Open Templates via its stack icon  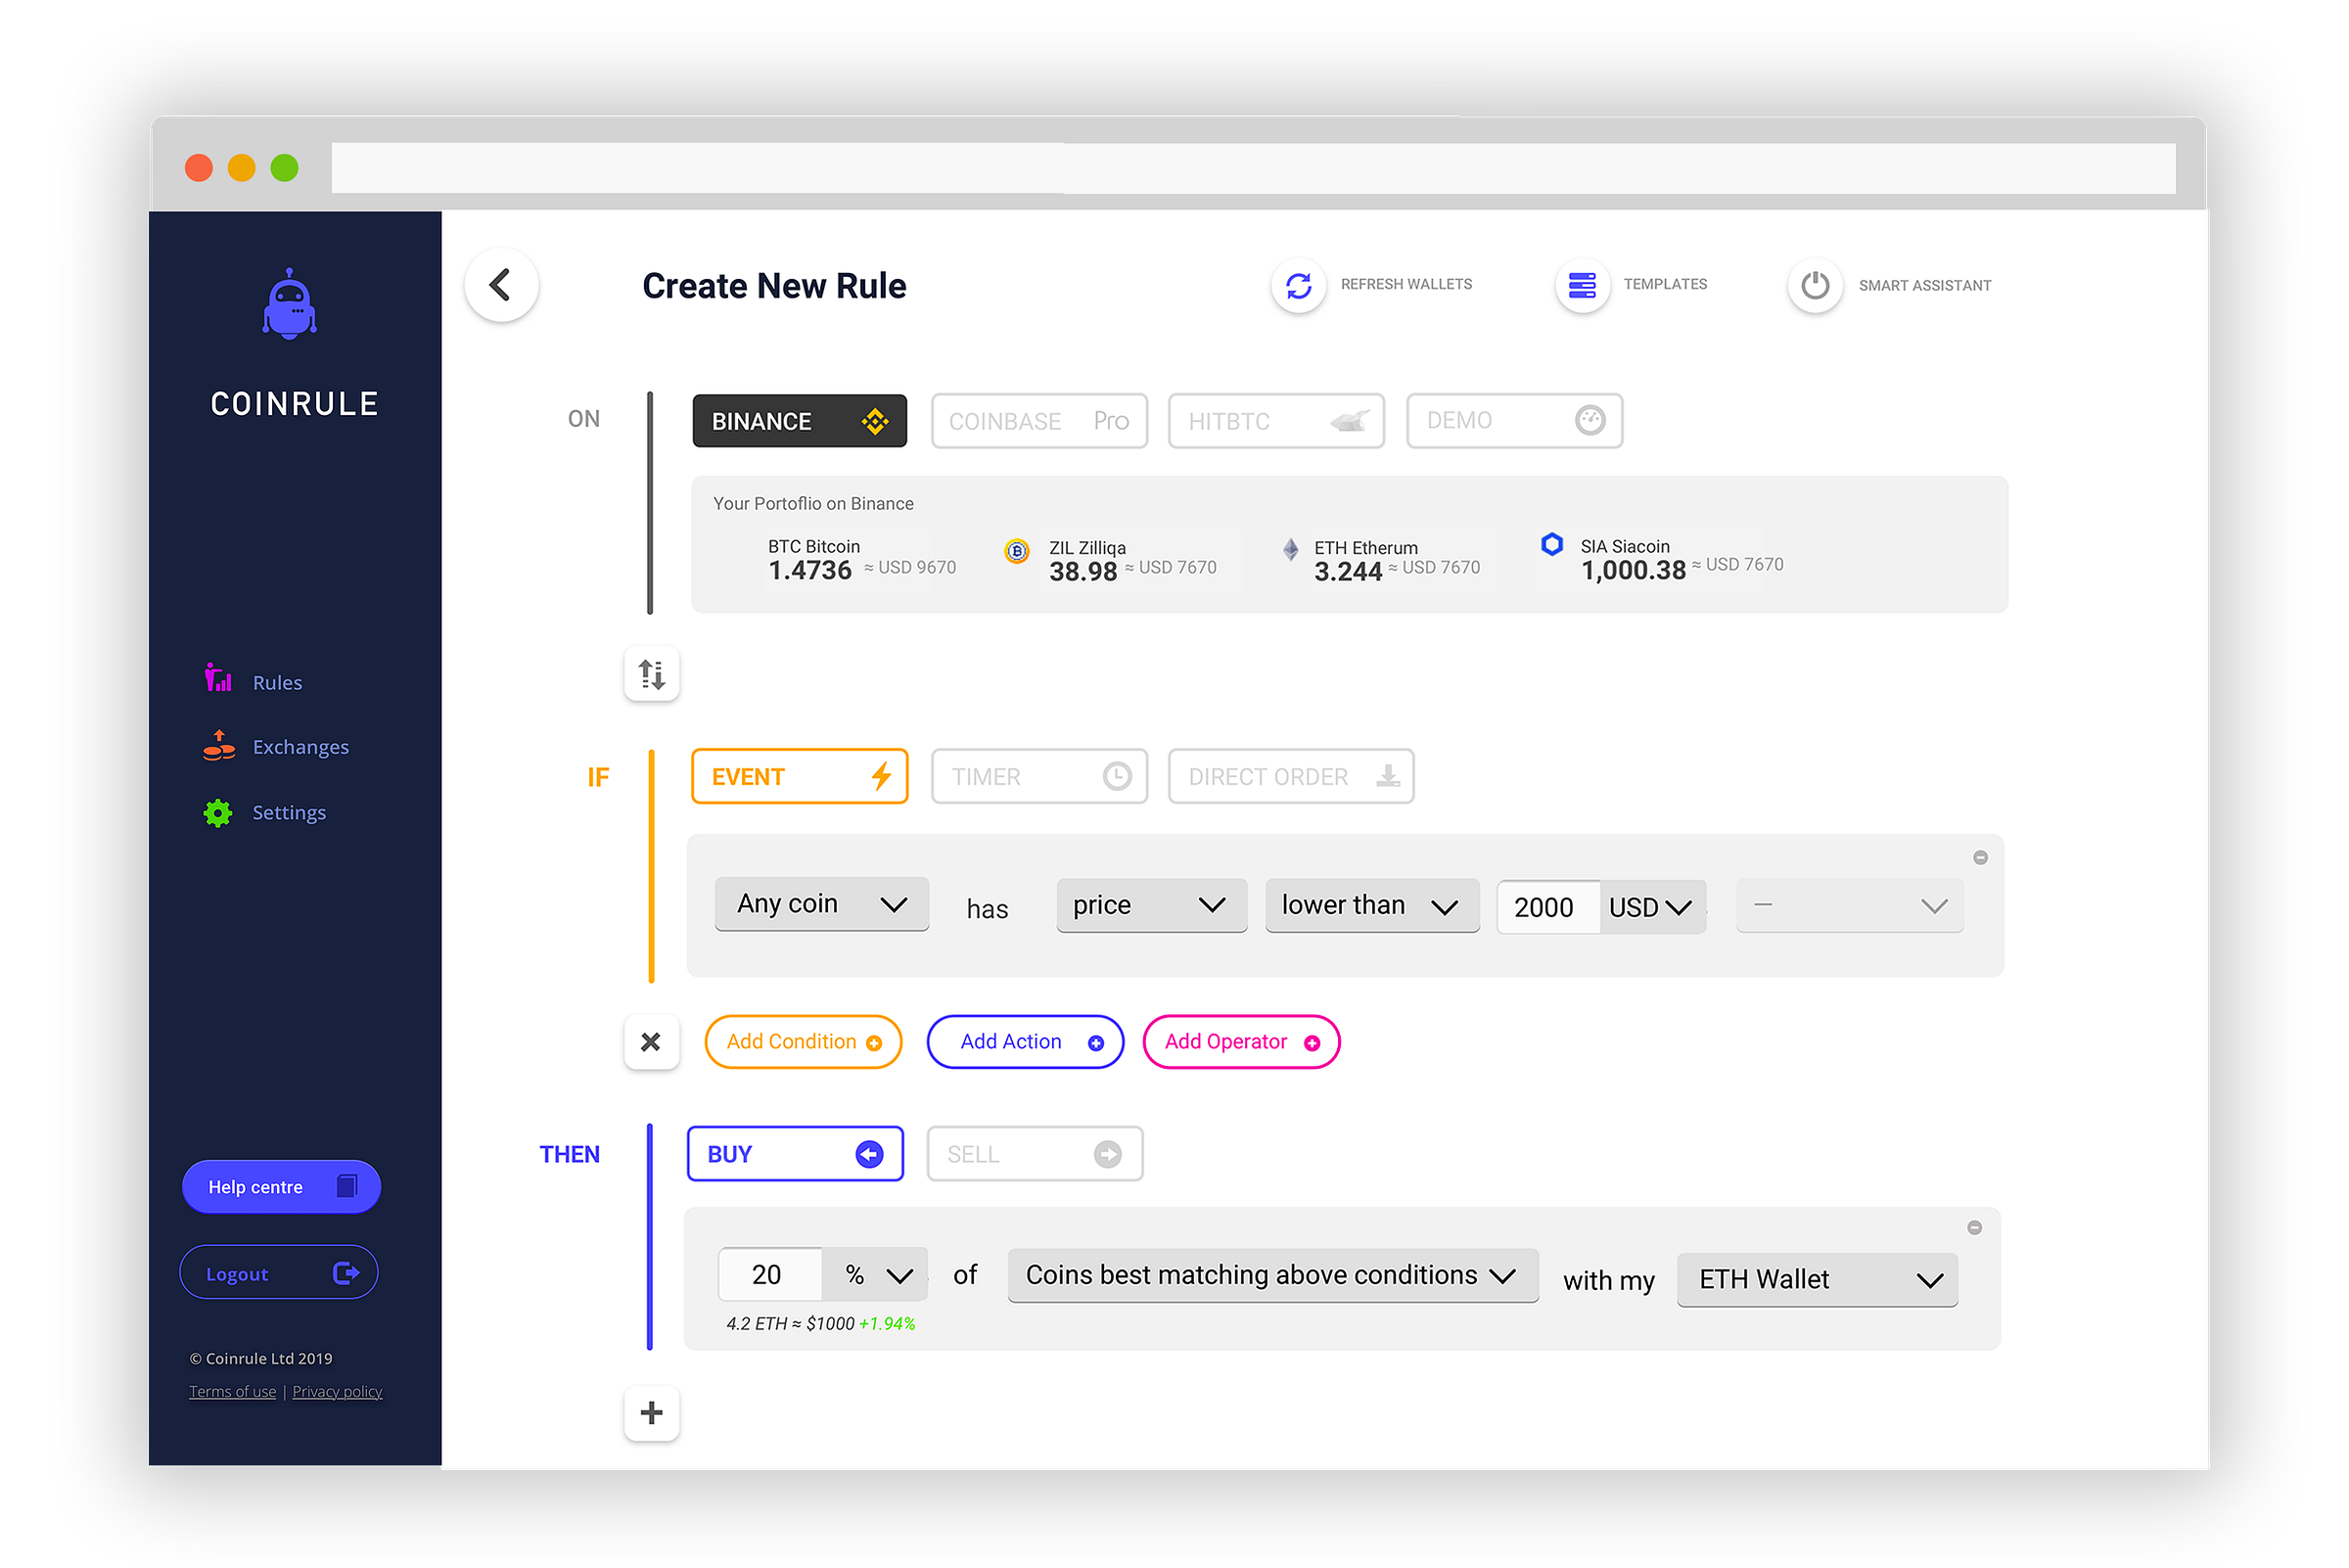tap(1582, 286)
